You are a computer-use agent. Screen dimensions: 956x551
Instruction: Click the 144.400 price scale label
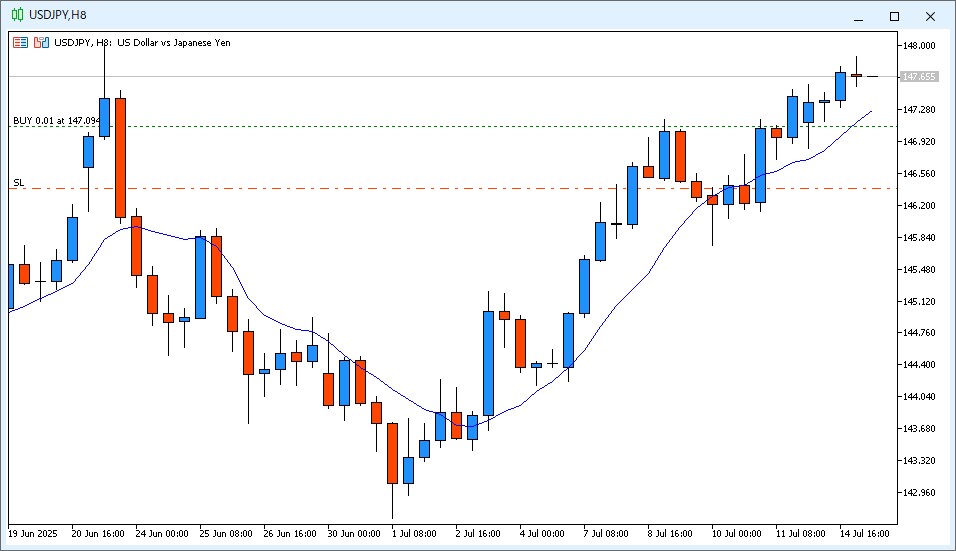(919, 364)
